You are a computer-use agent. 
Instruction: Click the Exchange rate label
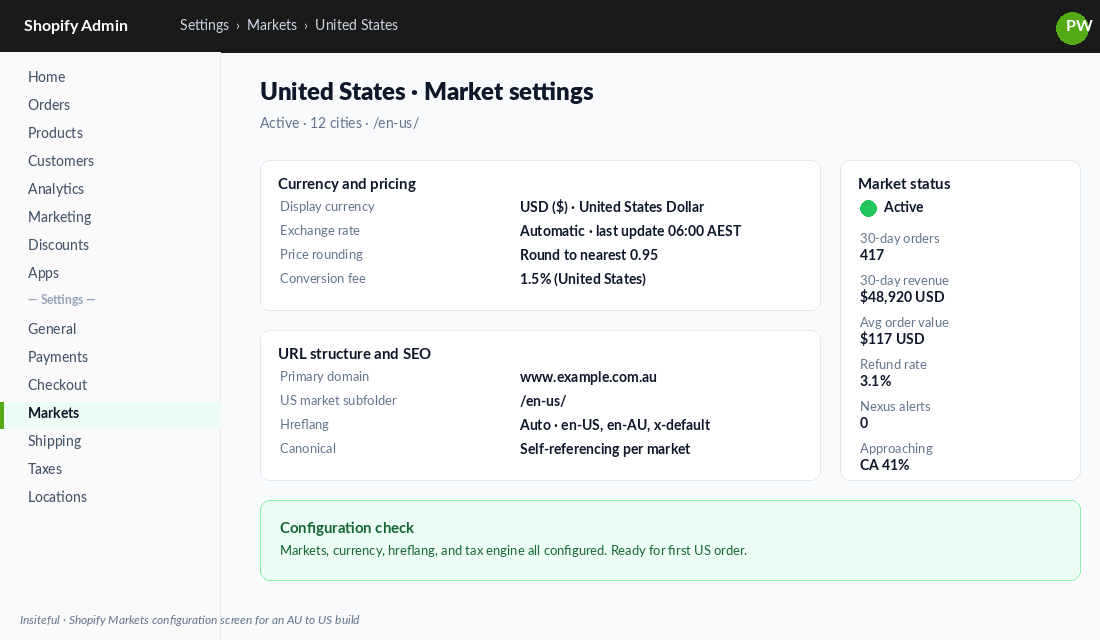tap(320, 230)
